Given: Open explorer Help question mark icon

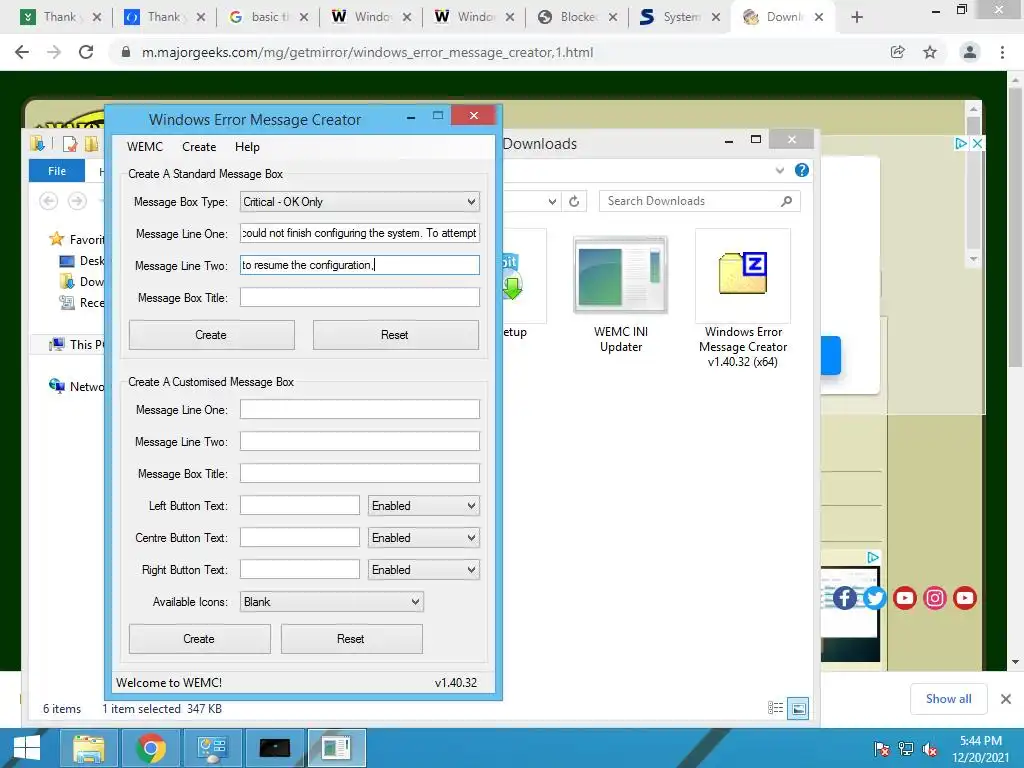Looking at the screenshot, I should tap(802, 170).
